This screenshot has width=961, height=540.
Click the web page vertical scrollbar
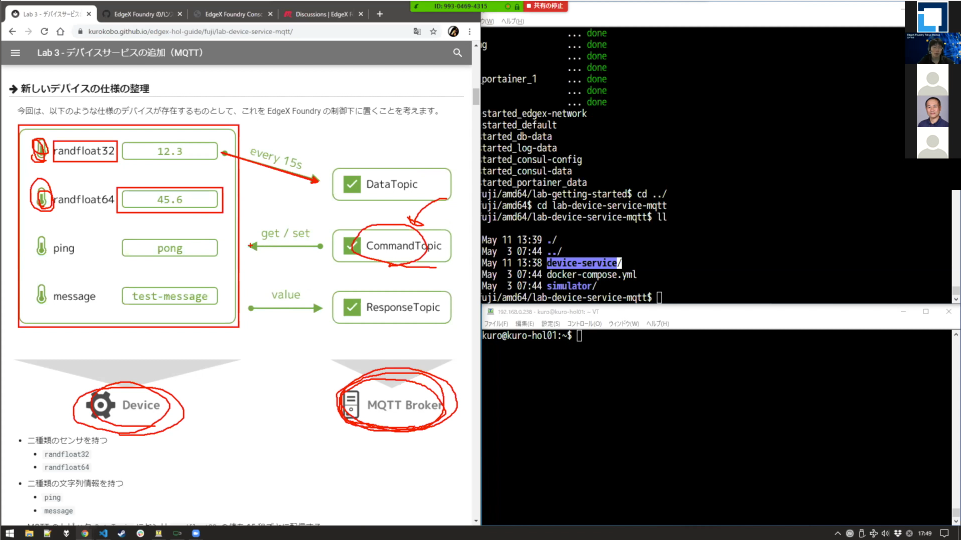475,98
